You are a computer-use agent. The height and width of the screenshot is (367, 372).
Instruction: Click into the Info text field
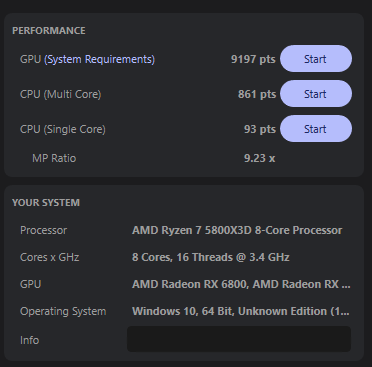click(239, 339)
